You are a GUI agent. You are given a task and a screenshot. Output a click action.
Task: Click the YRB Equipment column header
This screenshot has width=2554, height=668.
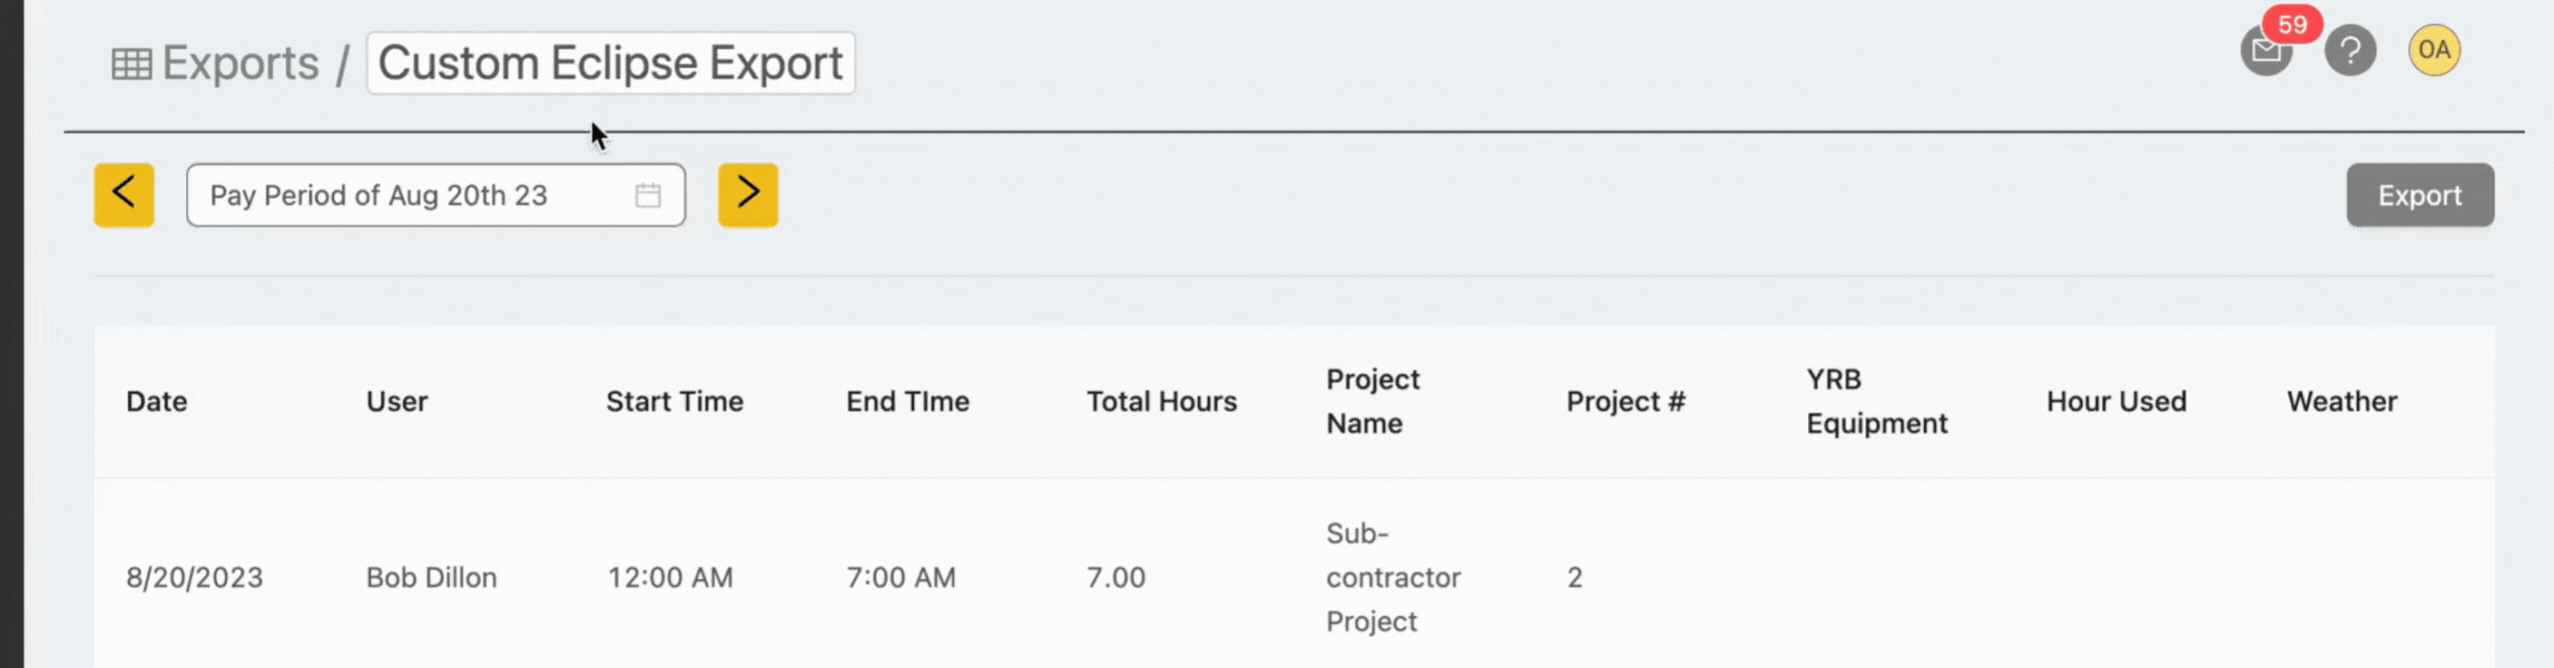coord(1876,401)
